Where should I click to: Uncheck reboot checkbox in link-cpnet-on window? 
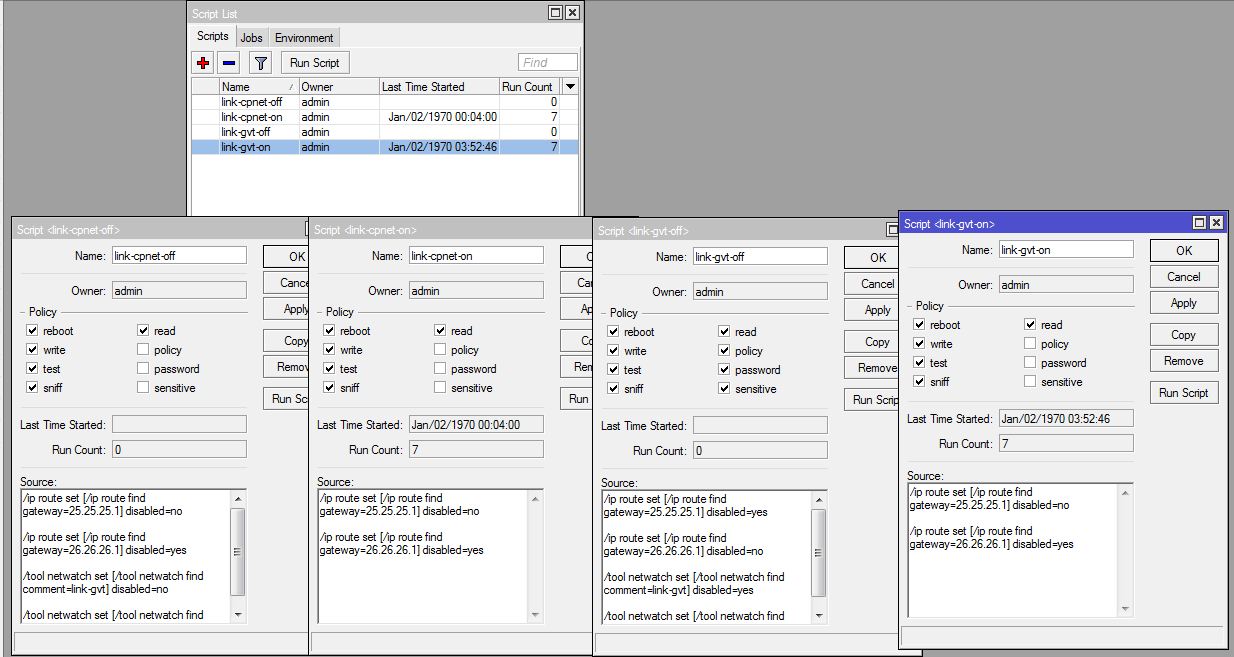point(330,331)
